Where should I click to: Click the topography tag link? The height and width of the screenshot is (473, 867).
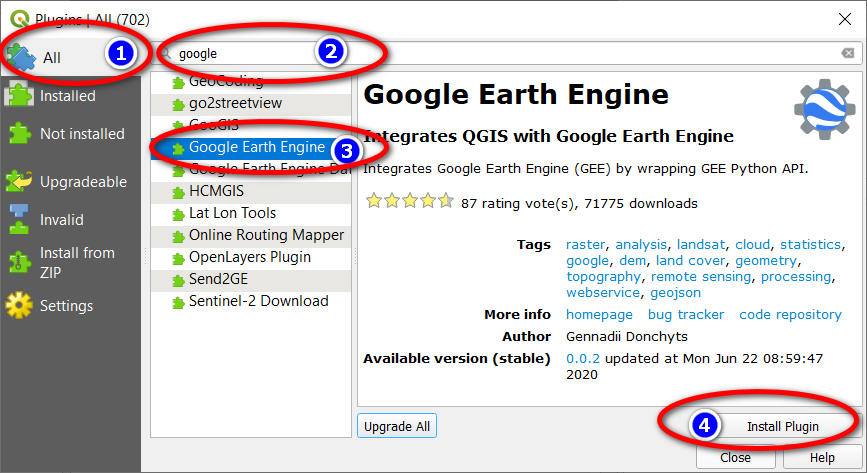[x=603, y=277]
